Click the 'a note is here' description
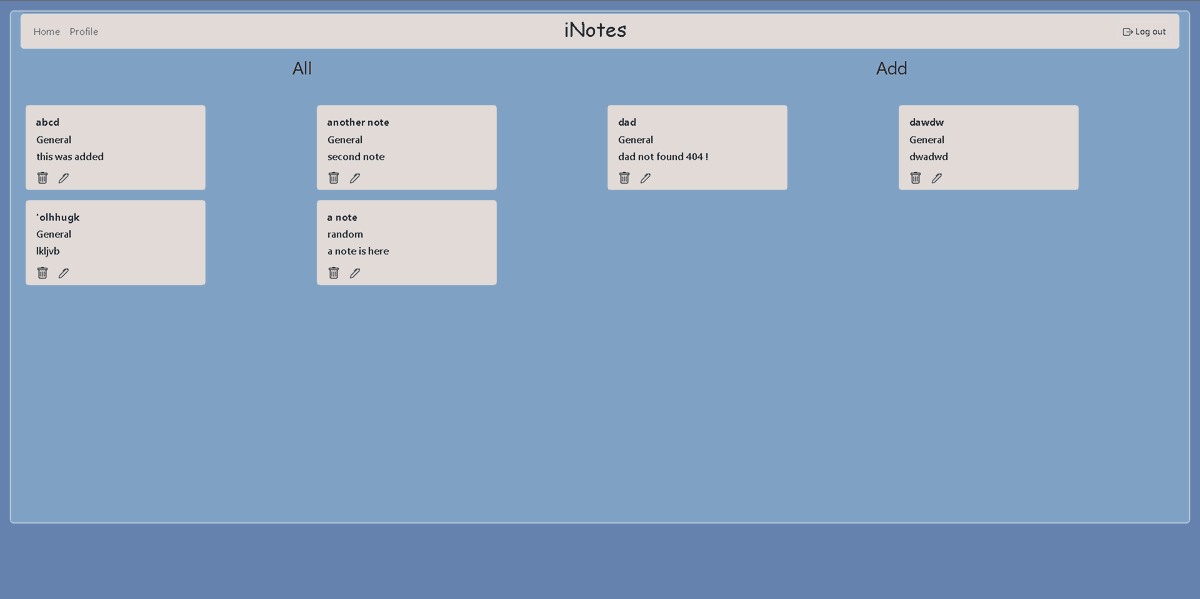Viewport: 1200px width, 599px height. (358, 251)
